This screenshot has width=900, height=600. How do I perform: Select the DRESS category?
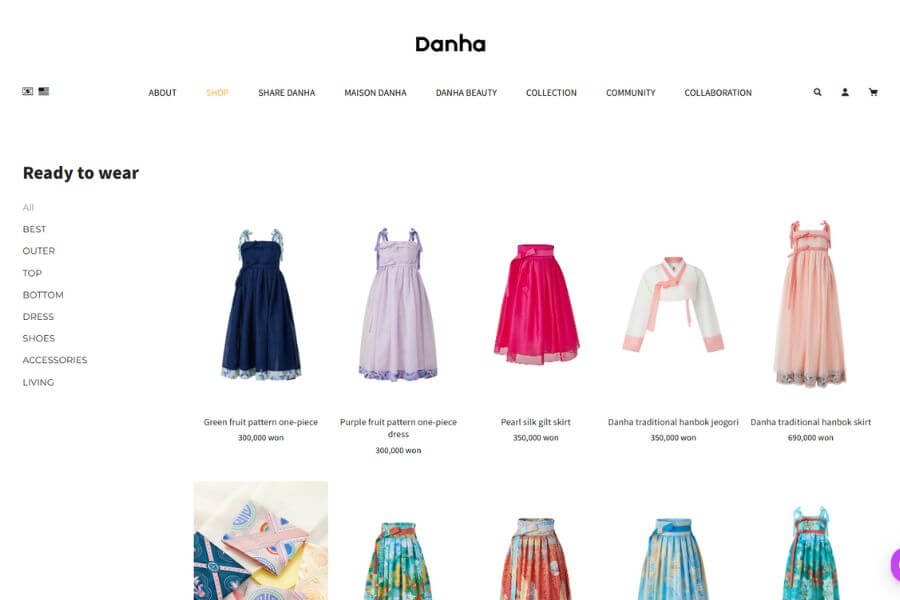38,316
